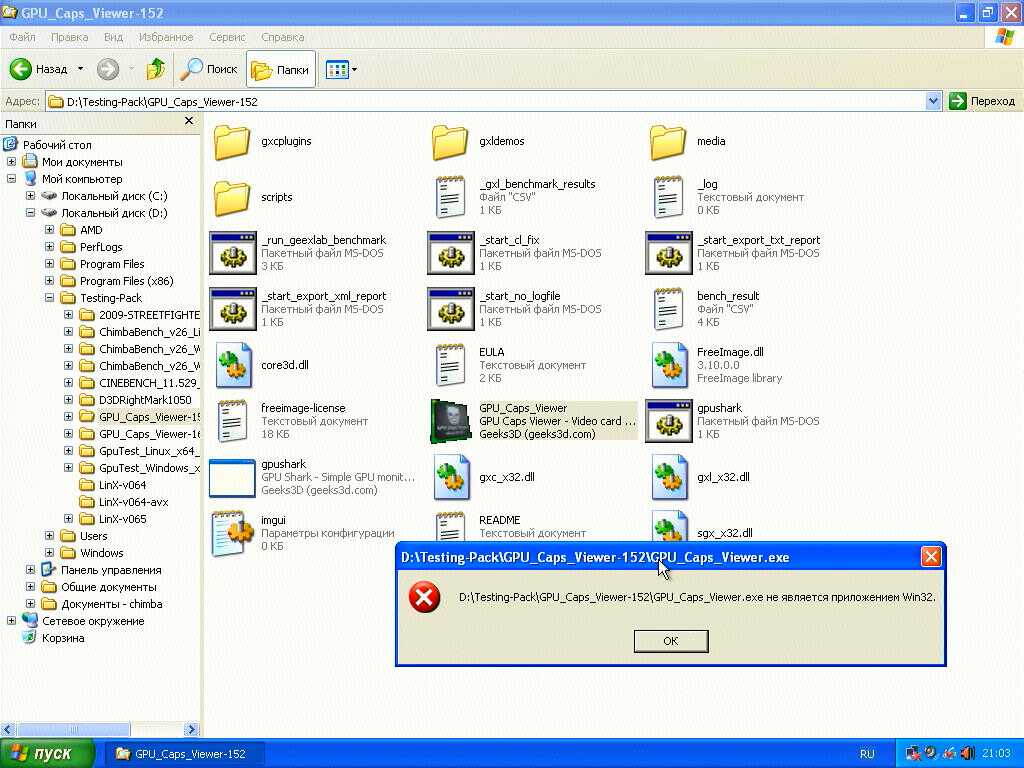
Task: Open the views dropdown button
Action: click(341, 69)
